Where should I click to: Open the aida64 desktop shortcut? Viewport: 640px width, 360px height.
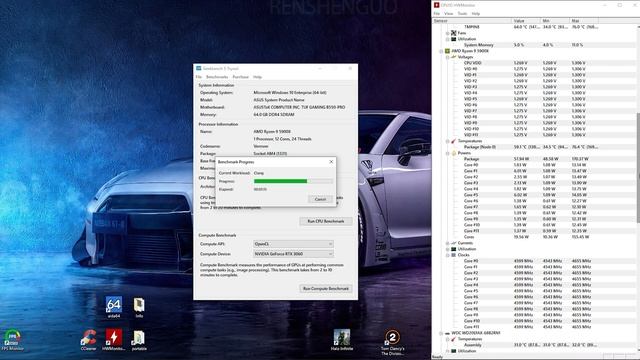point(113,307)
